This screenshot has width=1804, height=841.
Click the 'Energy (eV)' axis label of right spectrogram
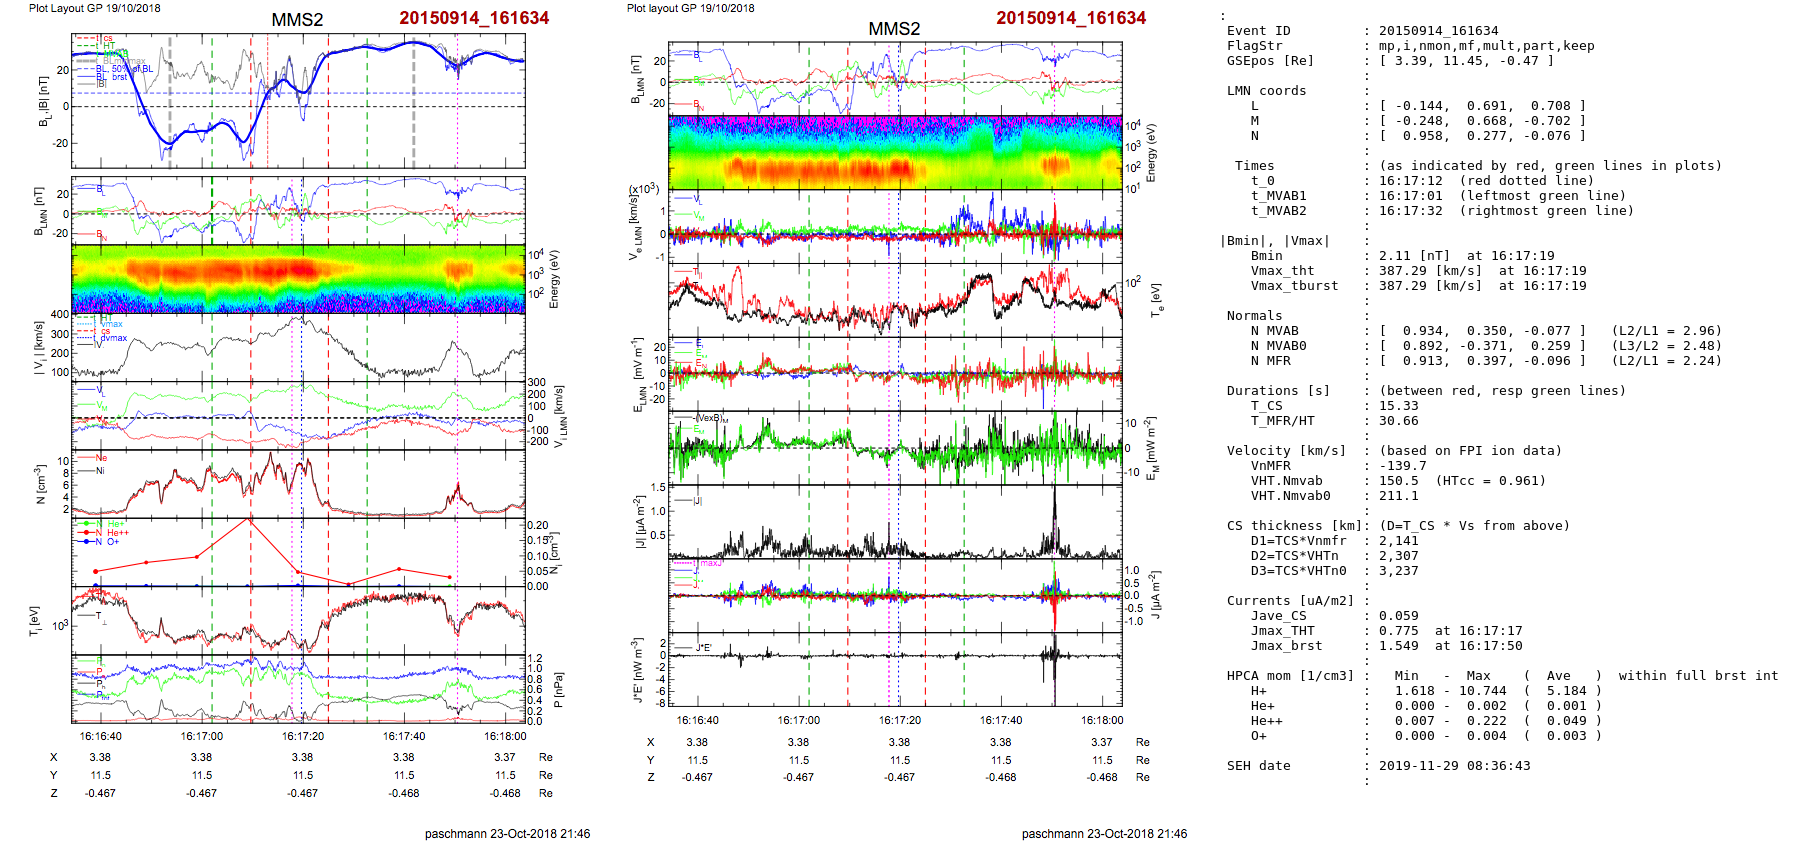(1151, 153)
